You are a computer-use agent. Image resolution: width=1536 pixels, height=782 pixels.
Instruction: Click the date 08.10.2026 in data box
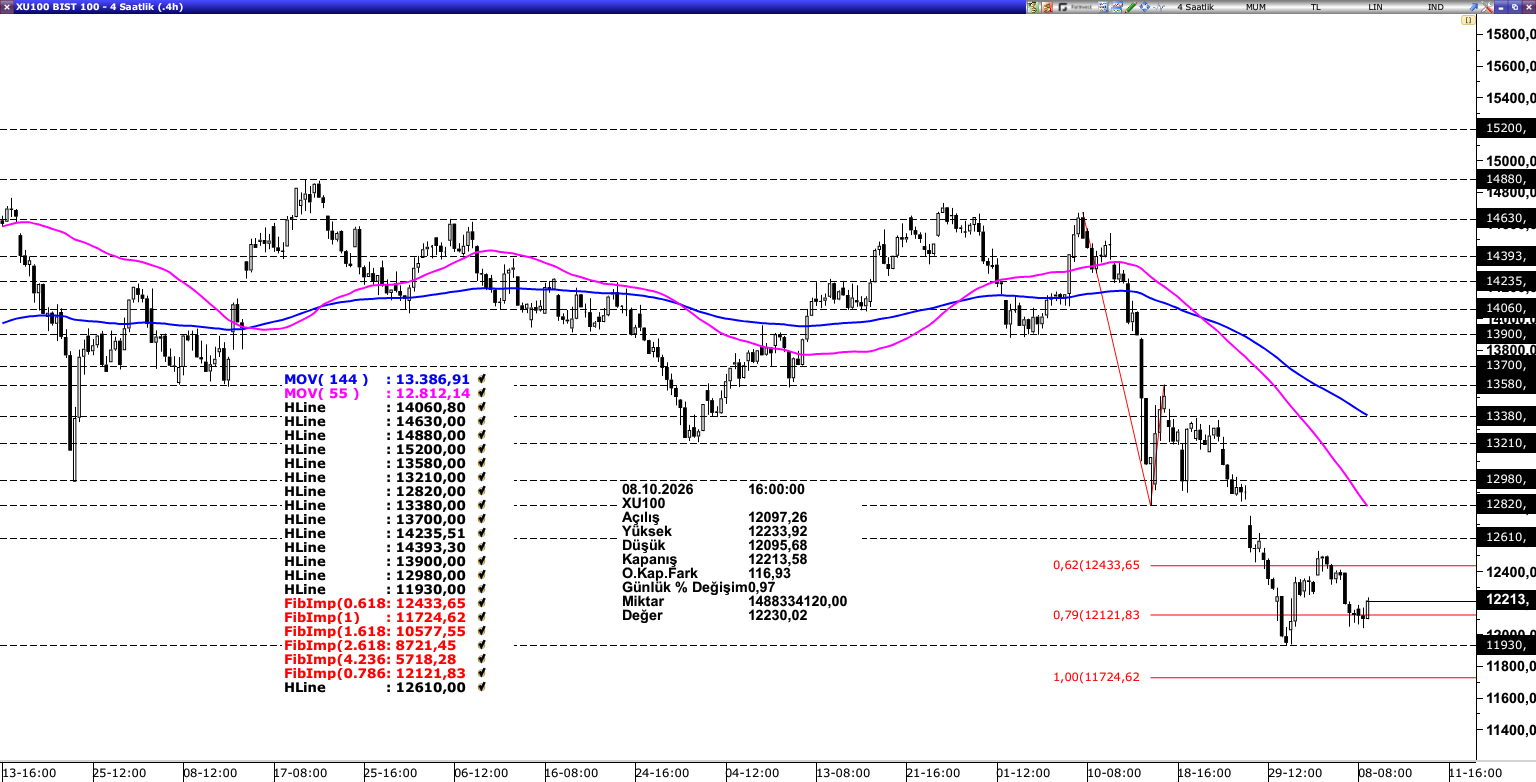coord(657,489)
